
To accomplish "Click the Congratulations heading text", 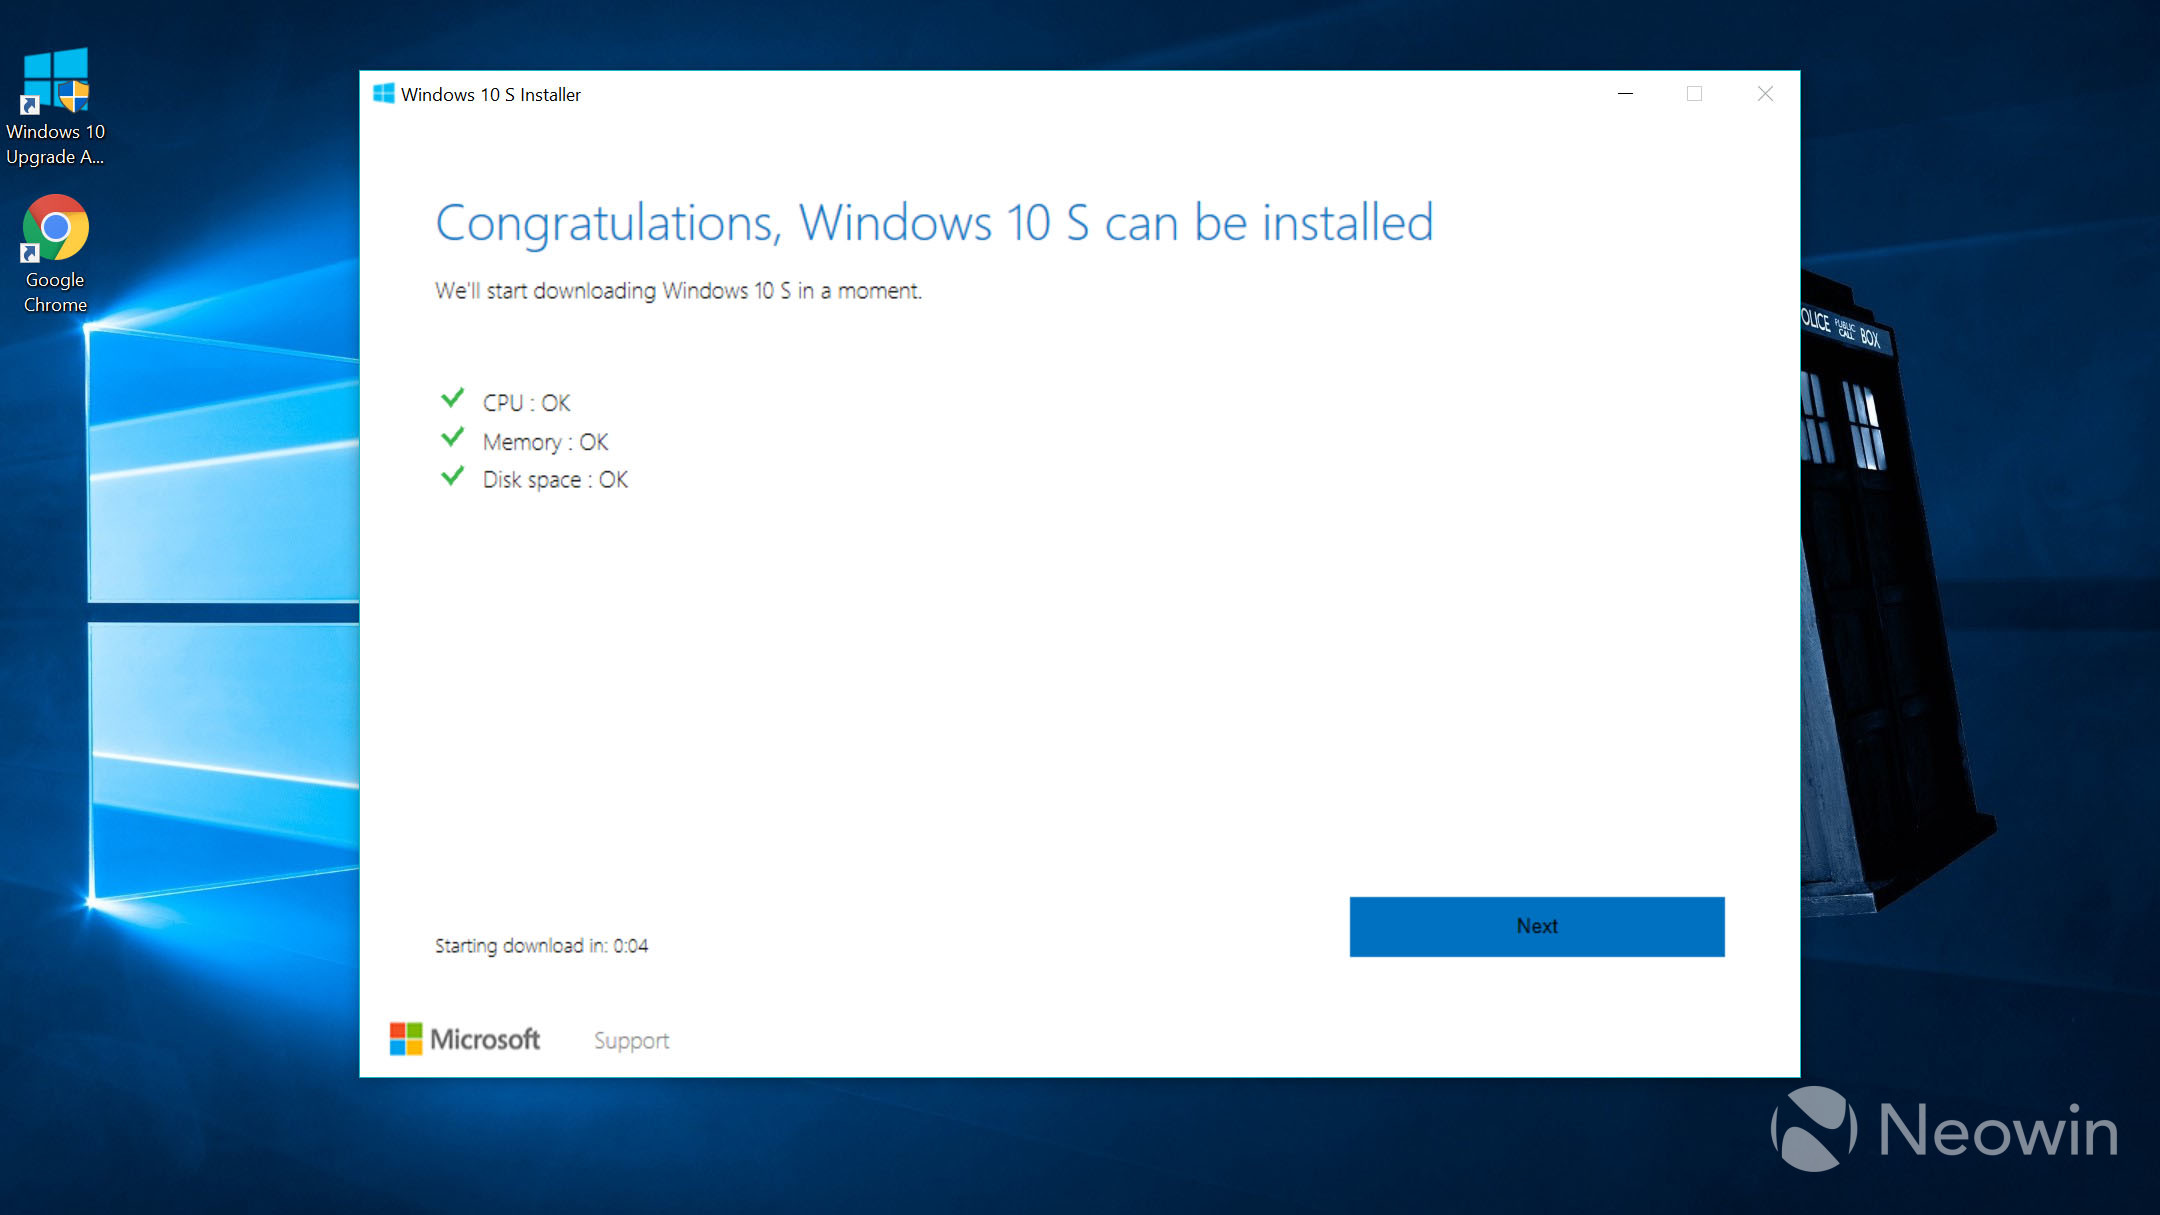I will pos(934,223).
